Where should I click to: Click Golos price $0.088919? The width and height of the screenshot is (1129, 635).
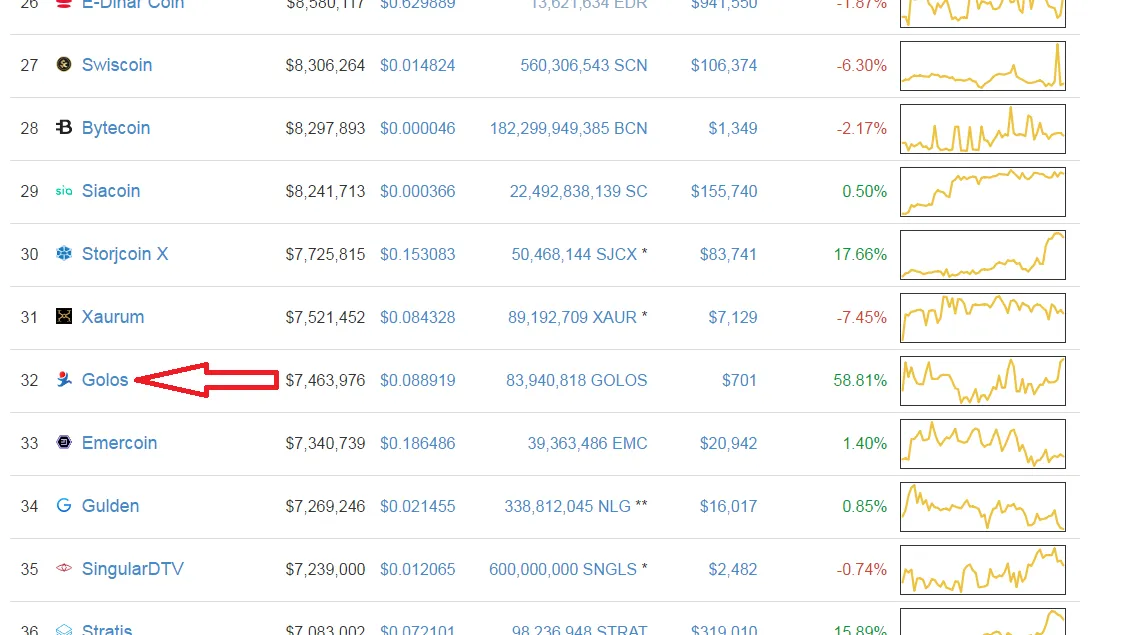(x=418, y=380)
